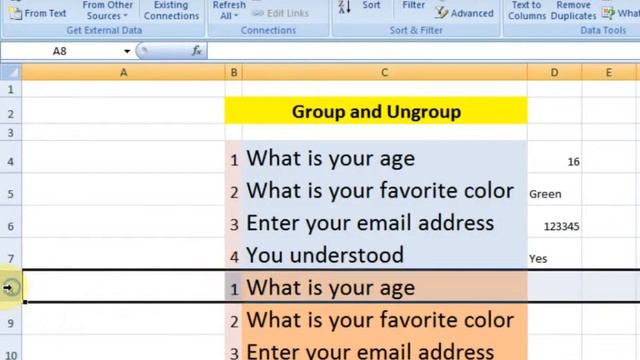640x360 pixels.
Task: Click the cell containing 123345
Action: point(554,222)
